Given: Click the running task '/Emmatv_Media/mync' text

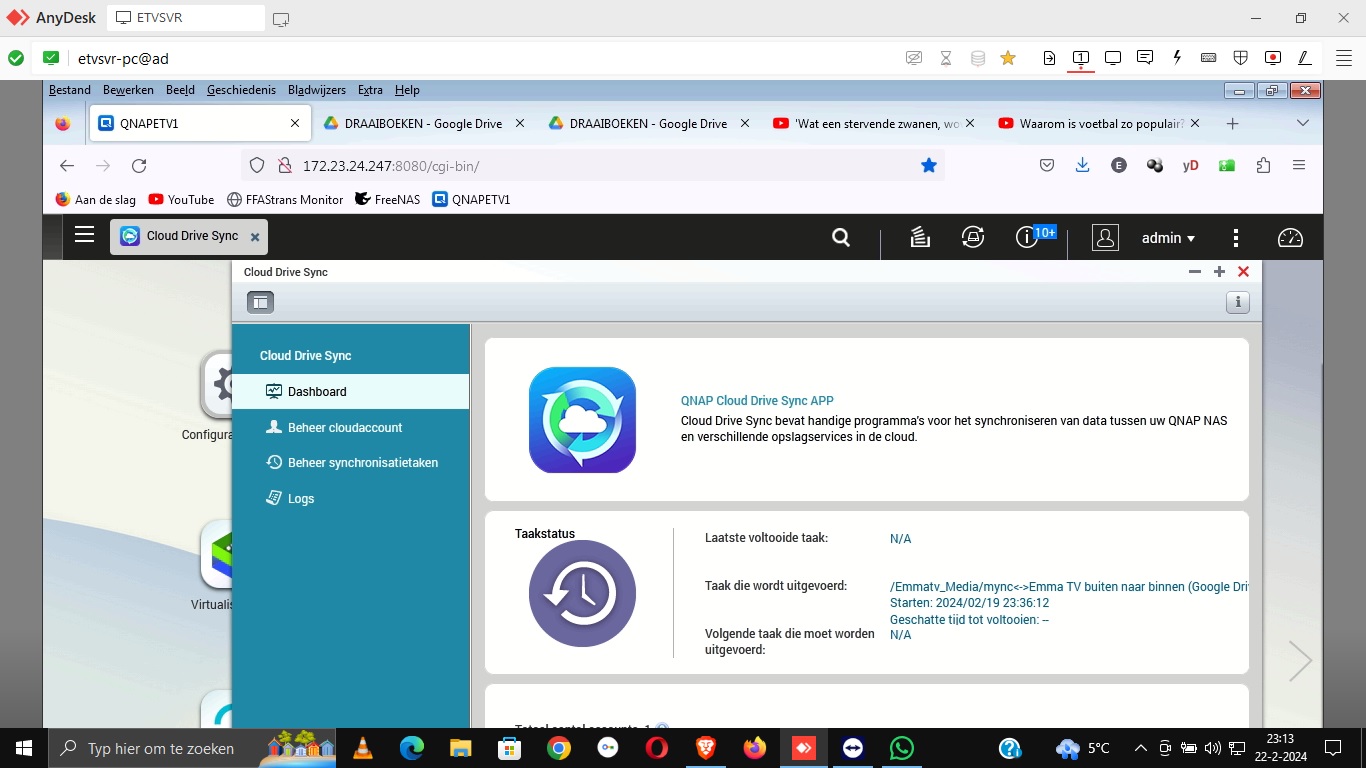Looking at the screenshot, I should pos(1069,587).
